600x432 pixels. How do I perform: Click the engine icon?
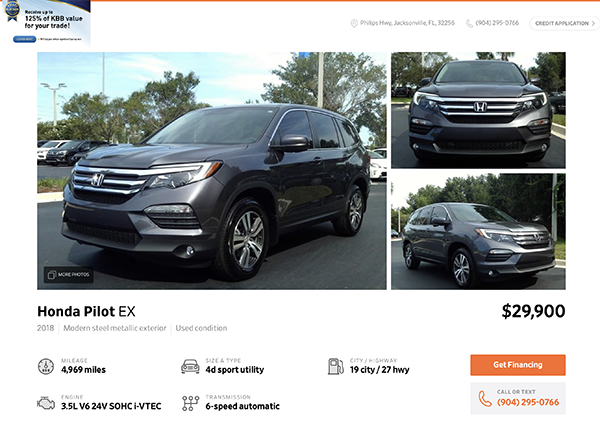click(x=46, y=403)
